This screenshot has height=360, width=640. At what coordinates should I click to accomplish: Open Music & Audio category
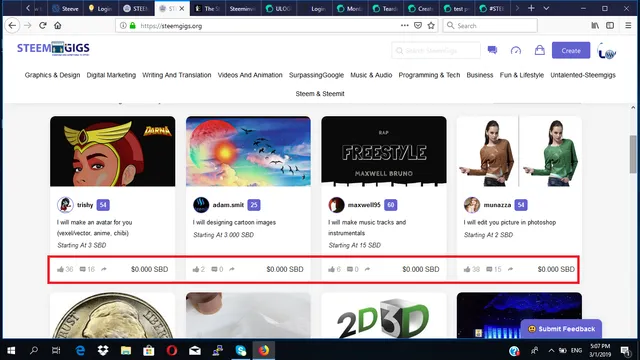click(x=371, y=75)
